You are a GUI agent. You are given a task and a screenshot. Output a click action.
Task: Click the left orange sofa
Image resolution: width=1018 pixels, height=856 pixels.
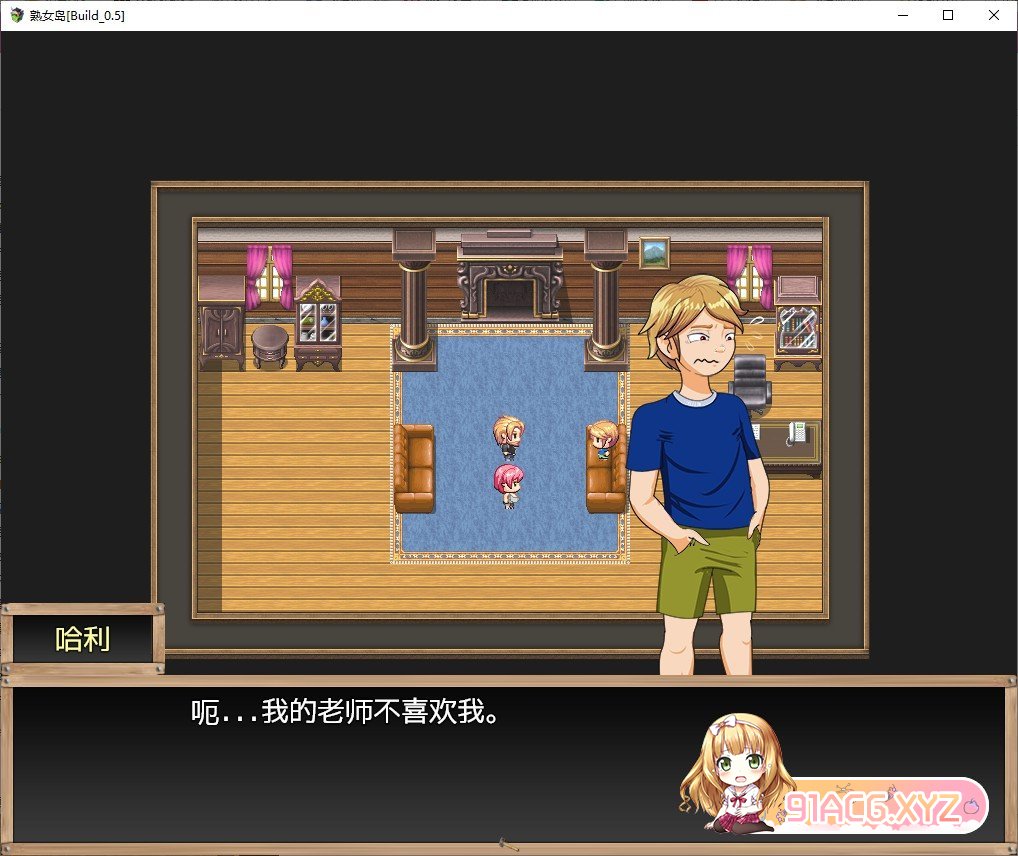(x=414, y=468)
